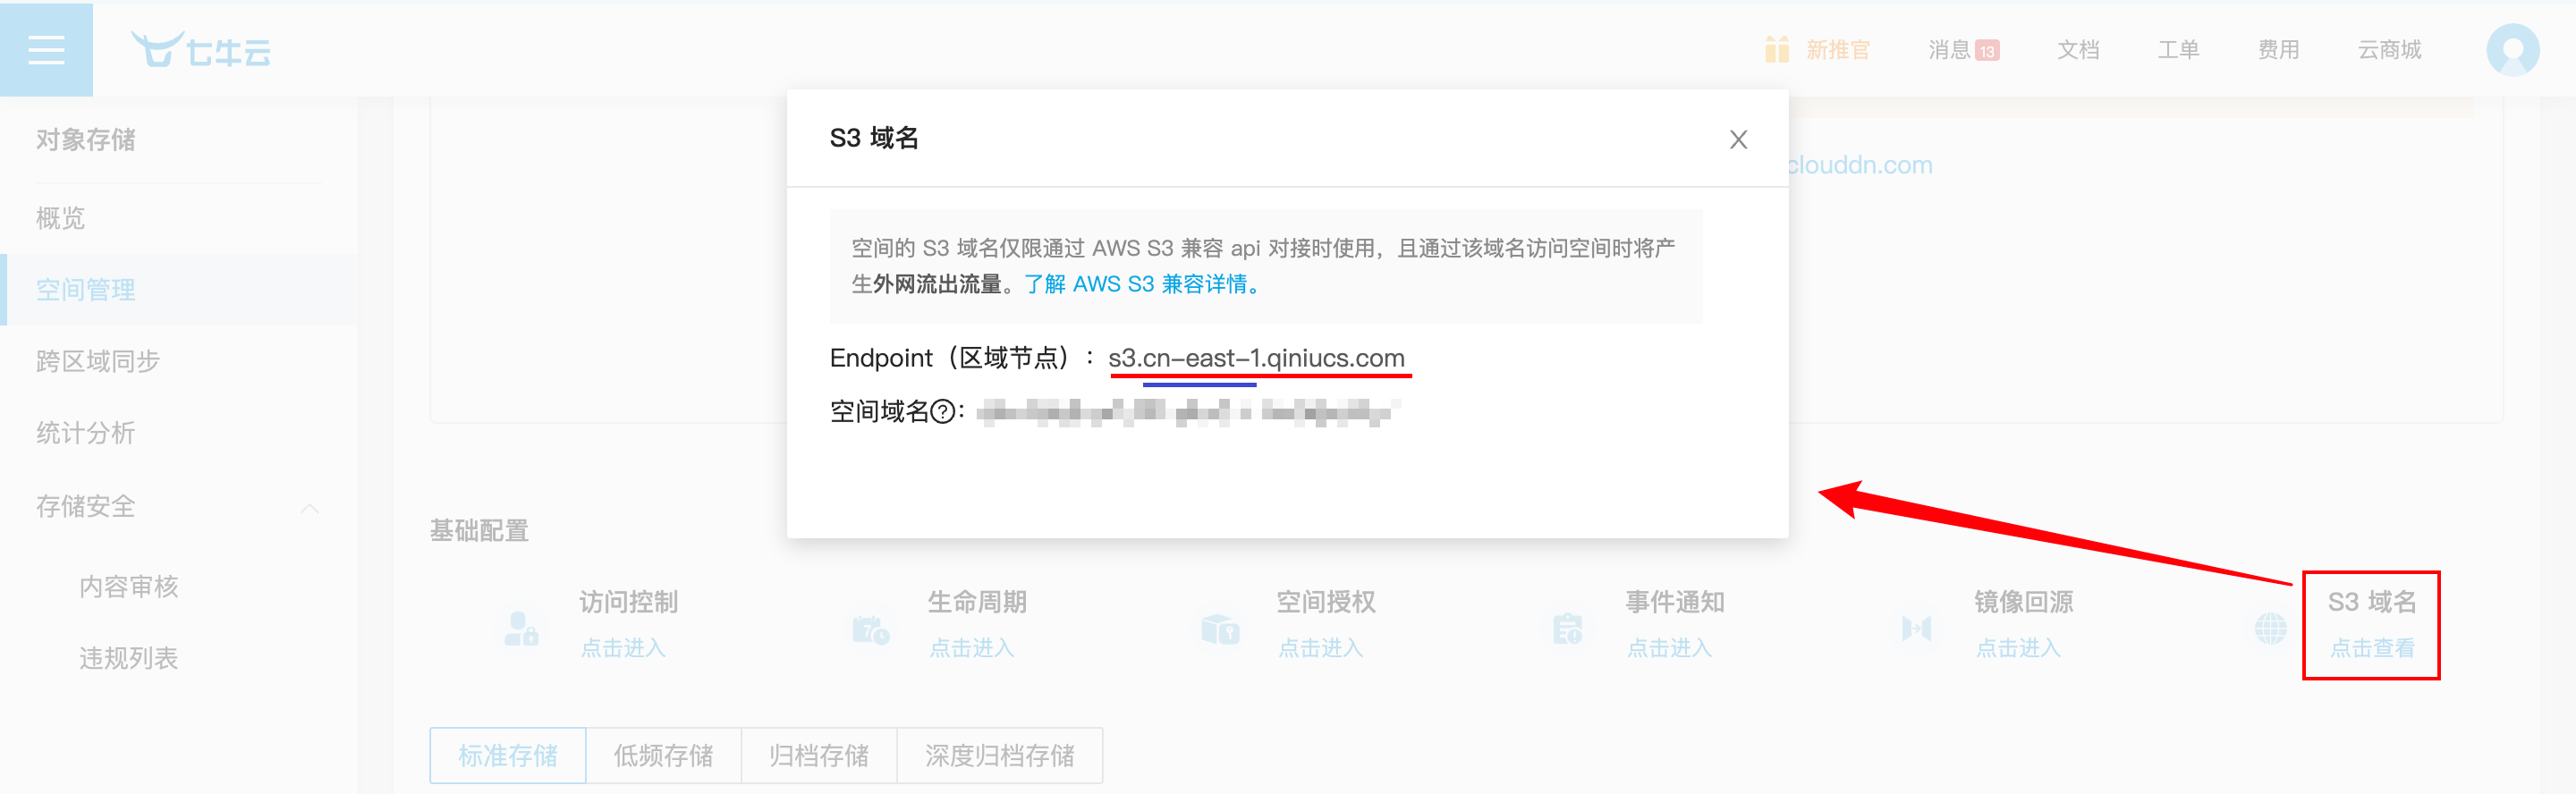2576x794 pixels.
Task: Click the 空间授权 box icon
Action: [x=1220, y=628]
